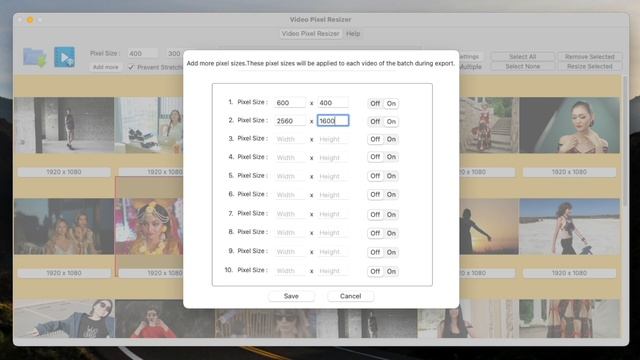This screenshot has height=360, width=640.
Task: Toggle the Prevent Stretch checkbox
Action: click(131, 67)
